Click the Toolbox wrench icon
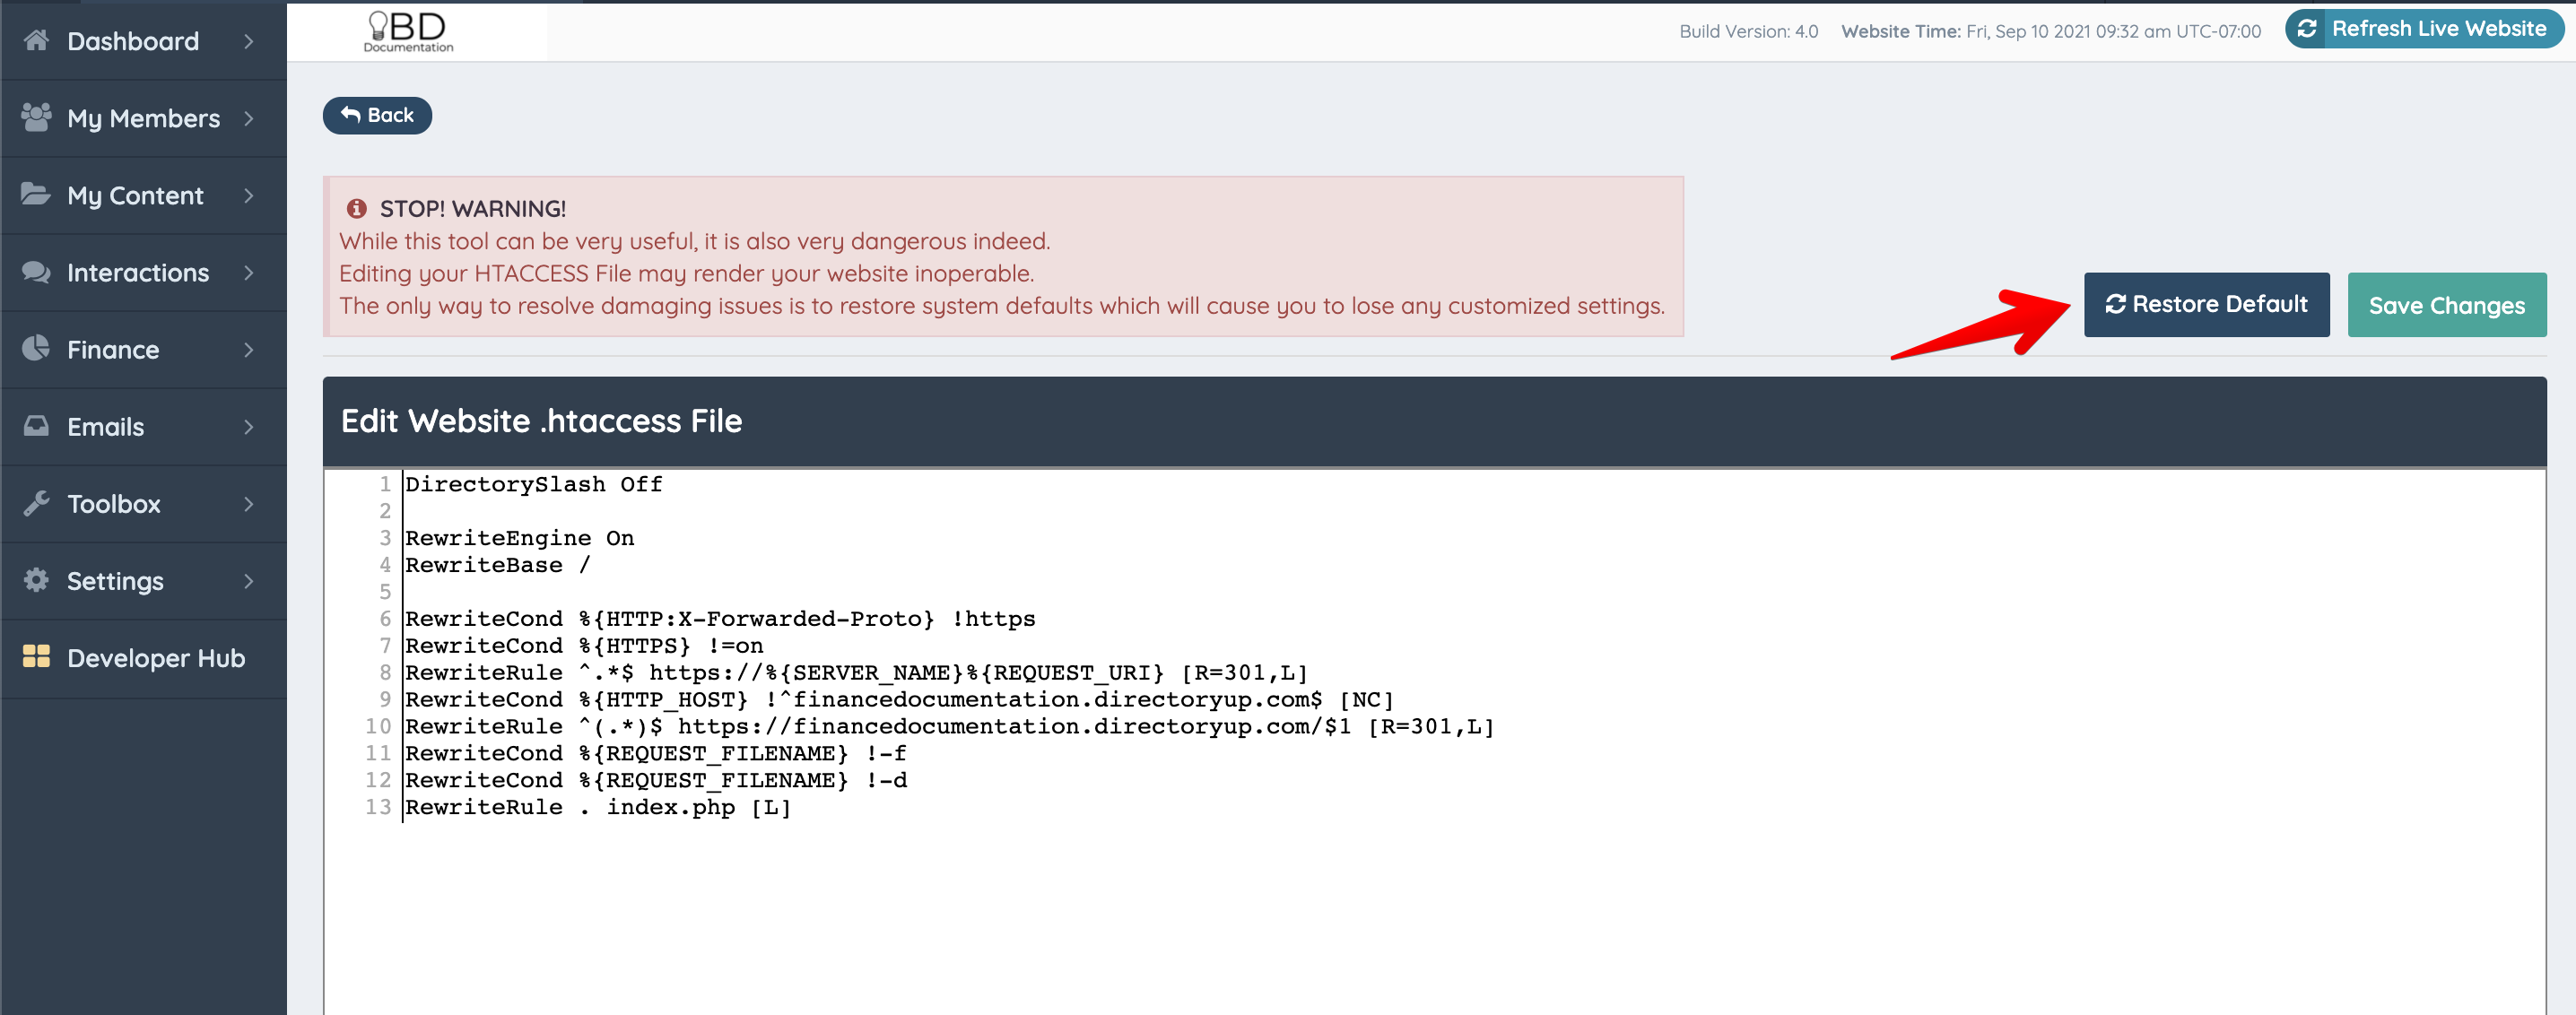Viewport: 2576px width, 1015px height. [36, 503]
